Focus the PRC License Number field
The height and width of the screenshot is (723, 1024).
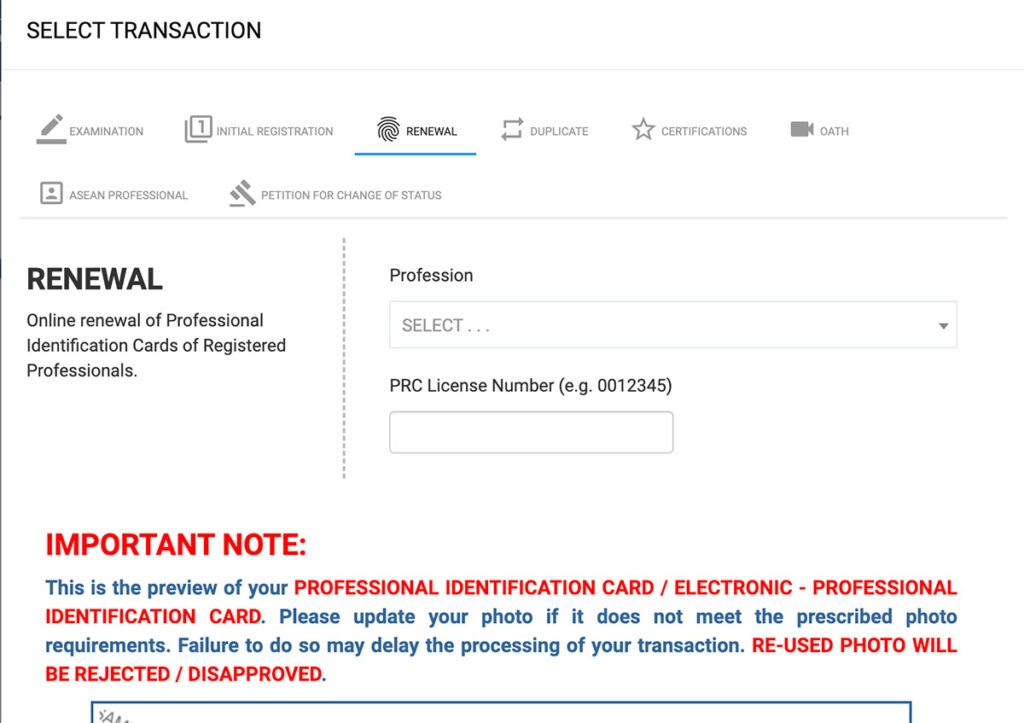(531, 432)
